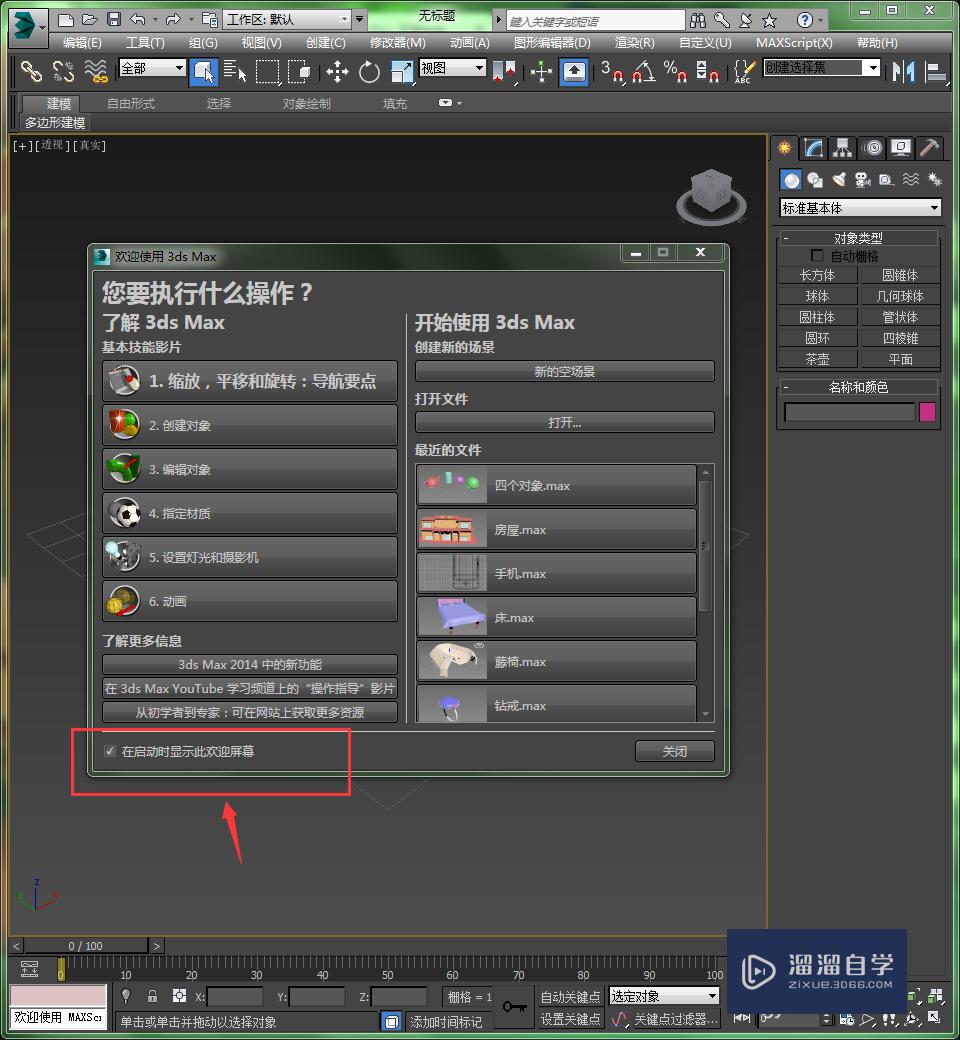Screen dimensions: 960x1040
Task: Activate Select and Scale tool
Action: click(402, 72)
